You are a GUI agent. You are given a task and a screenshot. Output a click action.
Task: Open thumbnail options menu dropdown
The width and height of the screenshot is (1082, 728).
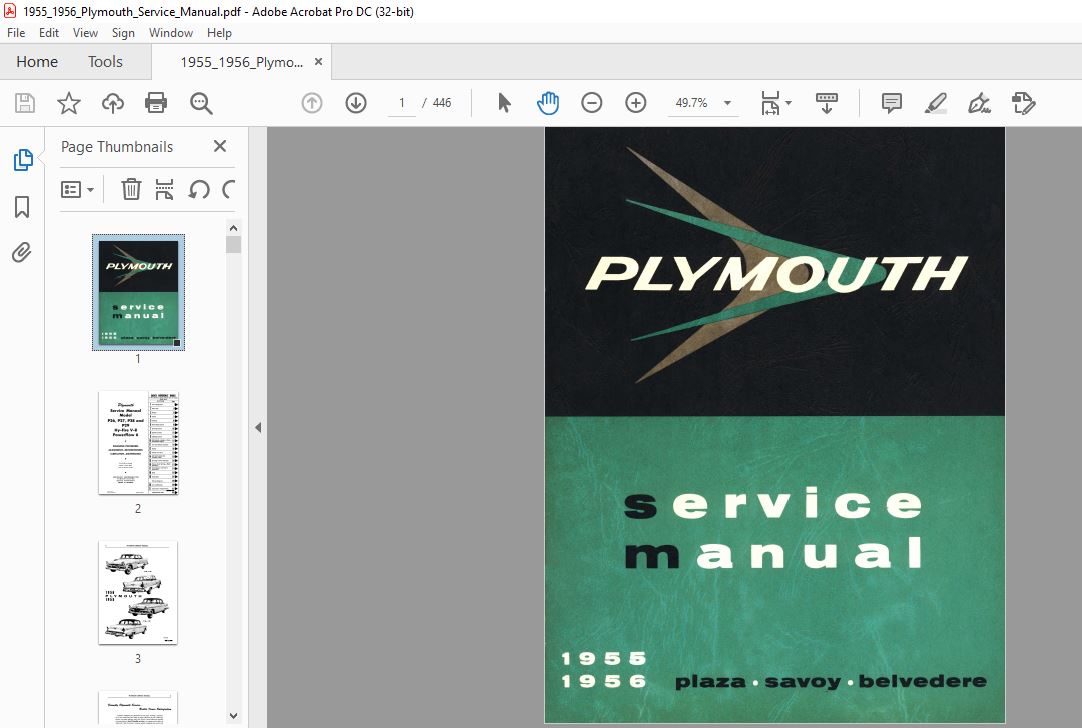[77, 189]
